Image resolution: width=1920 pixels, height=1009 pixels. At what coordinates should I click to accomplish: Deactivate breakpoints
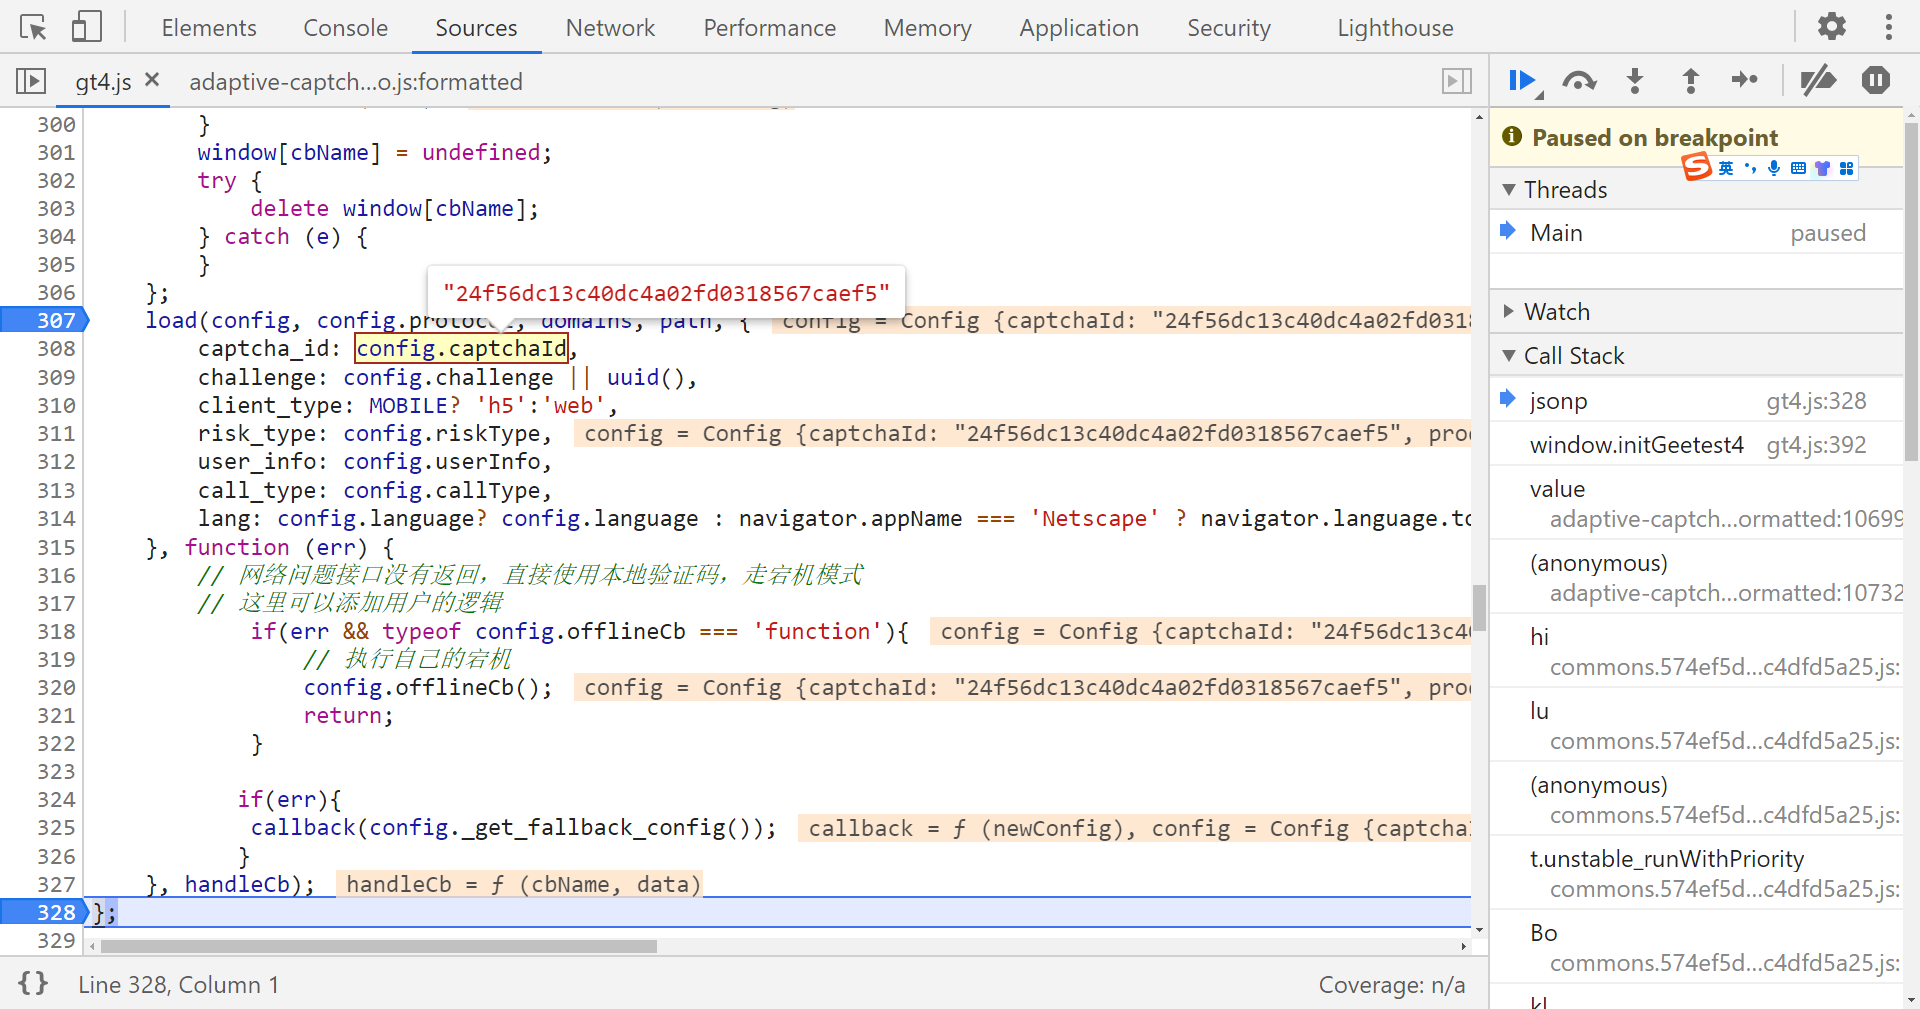(1819, 81)
